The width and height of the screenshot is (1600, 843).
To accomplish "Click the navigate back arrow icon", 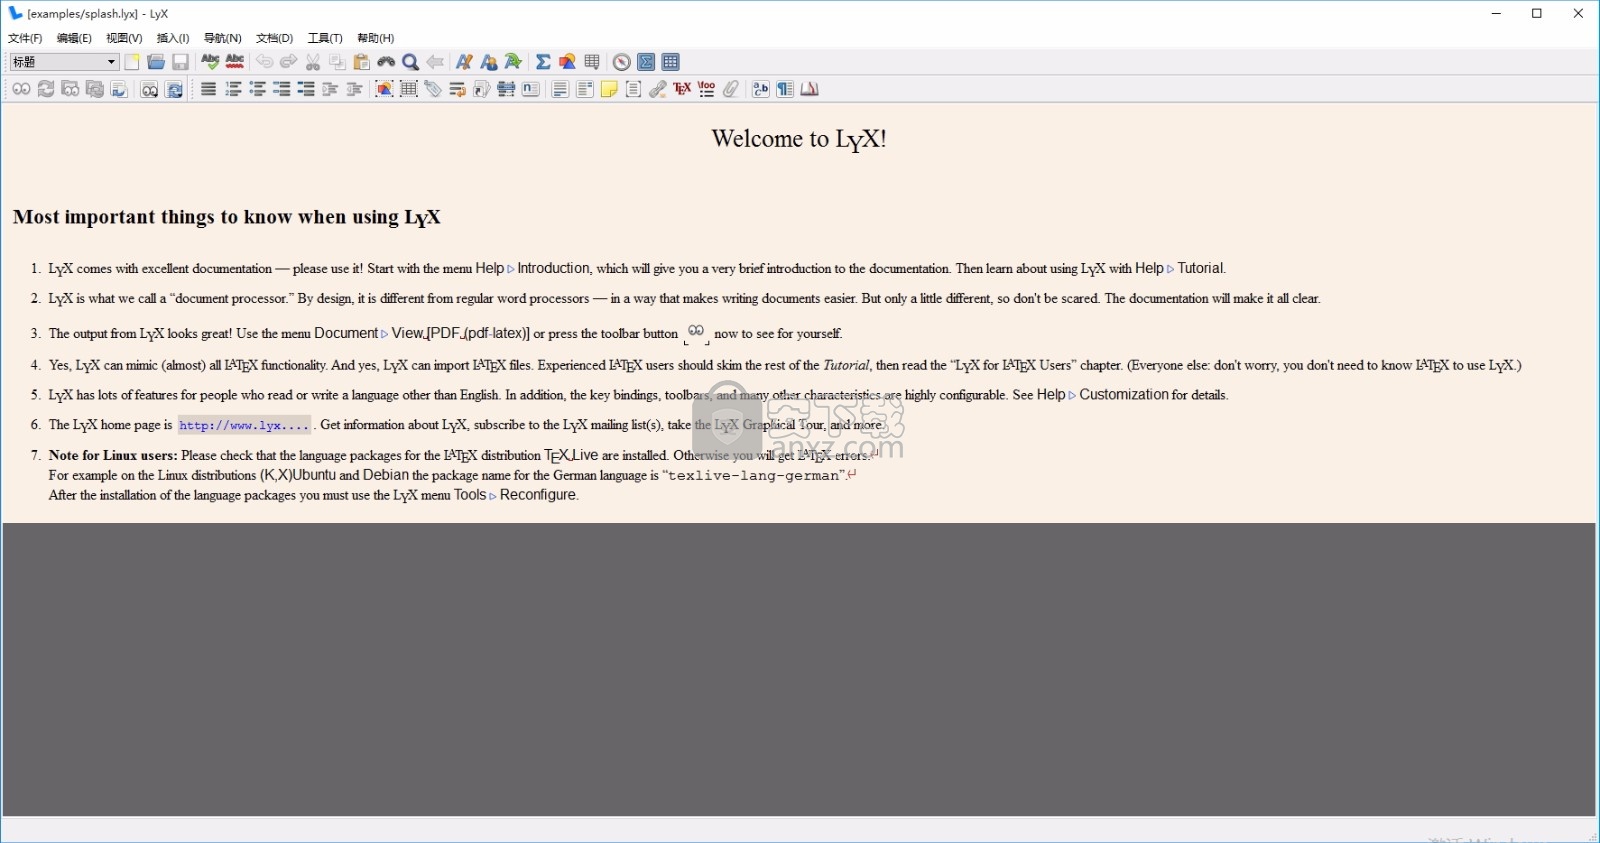I will [x=435, y=62].
